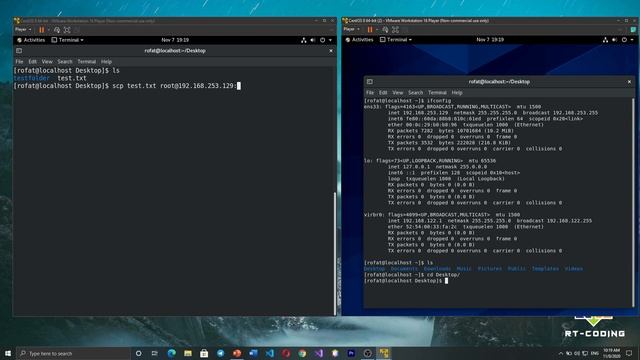
Task: Click network icon in right VM top bar
Action: click(x=605, y=40)
